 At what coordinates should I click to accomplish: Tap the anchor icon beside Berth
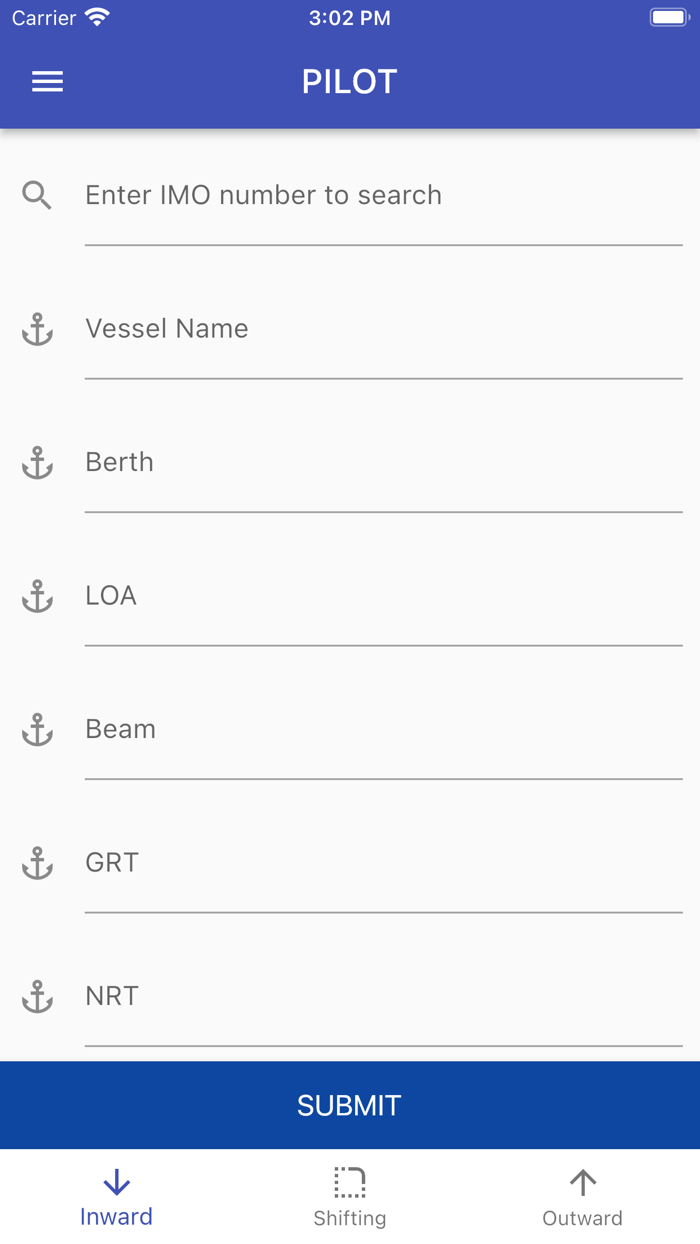37,463
